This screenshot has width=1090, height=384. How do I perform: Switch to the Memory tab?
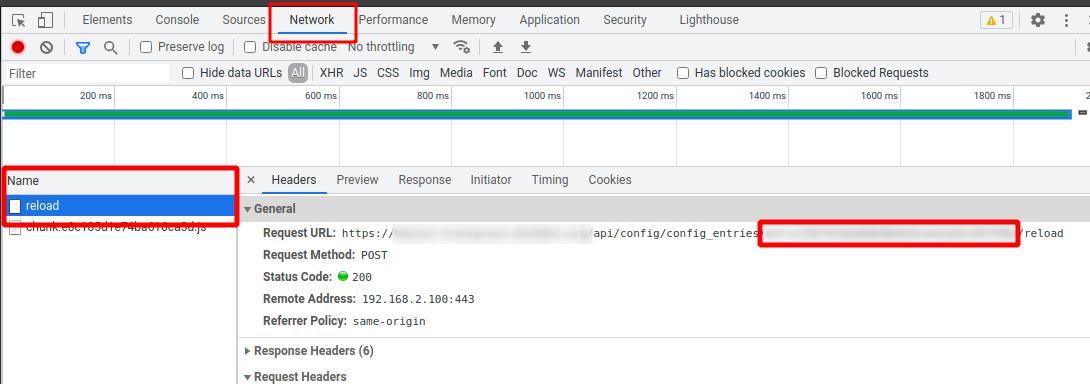[473, 20]
